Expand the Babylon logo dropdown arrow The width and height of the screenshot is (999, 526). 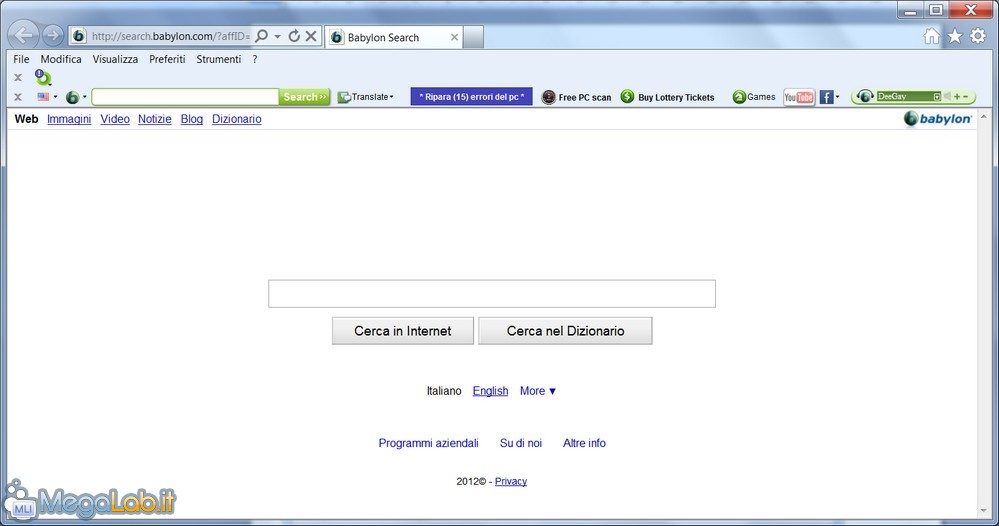coord(85,97)
